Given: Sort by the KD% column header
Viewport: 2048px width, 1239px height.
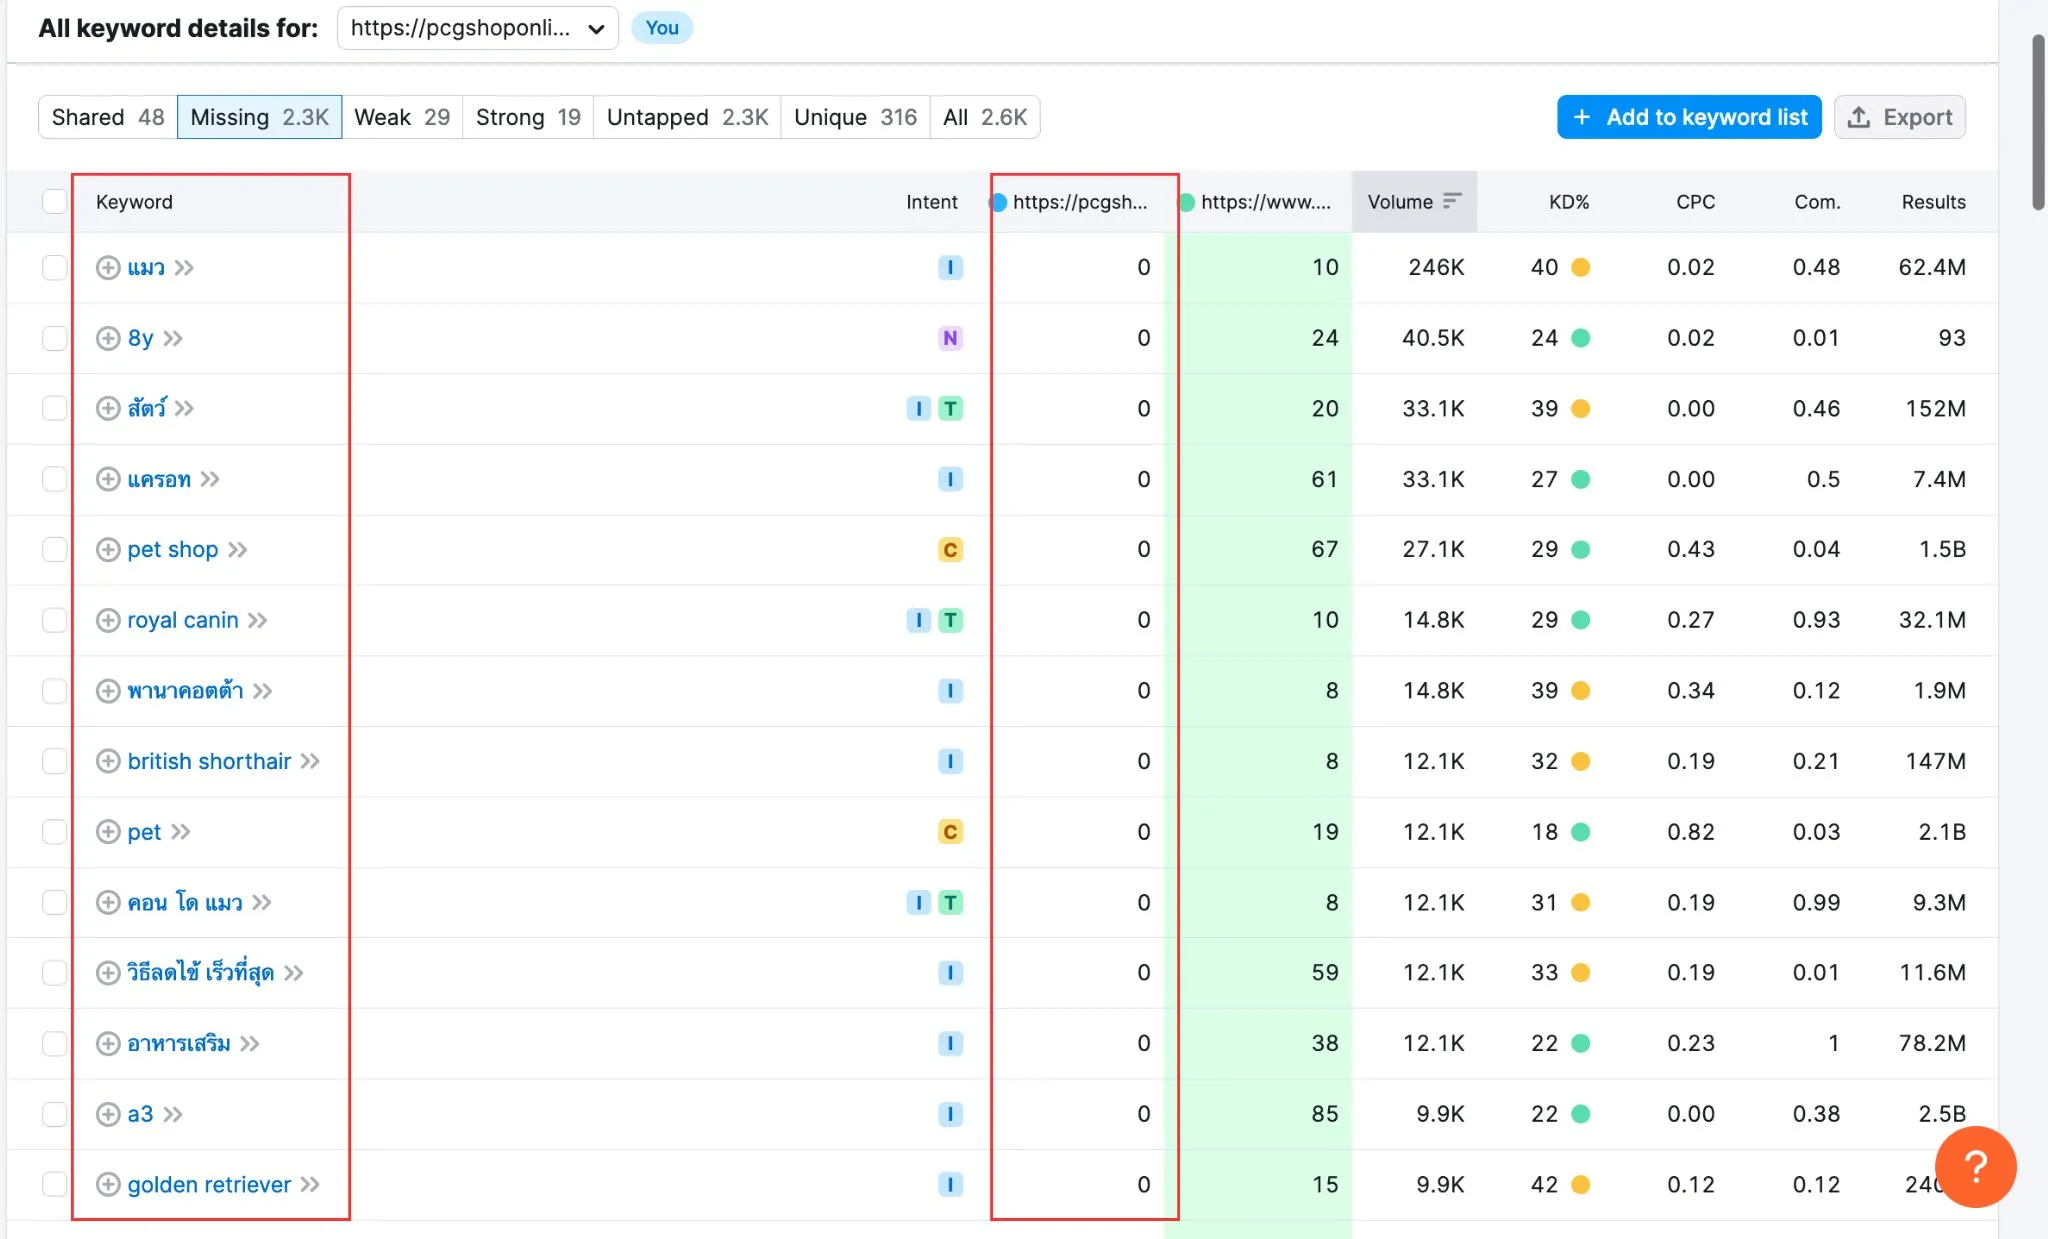Looking at the screenshot, I should (1569, 201).
